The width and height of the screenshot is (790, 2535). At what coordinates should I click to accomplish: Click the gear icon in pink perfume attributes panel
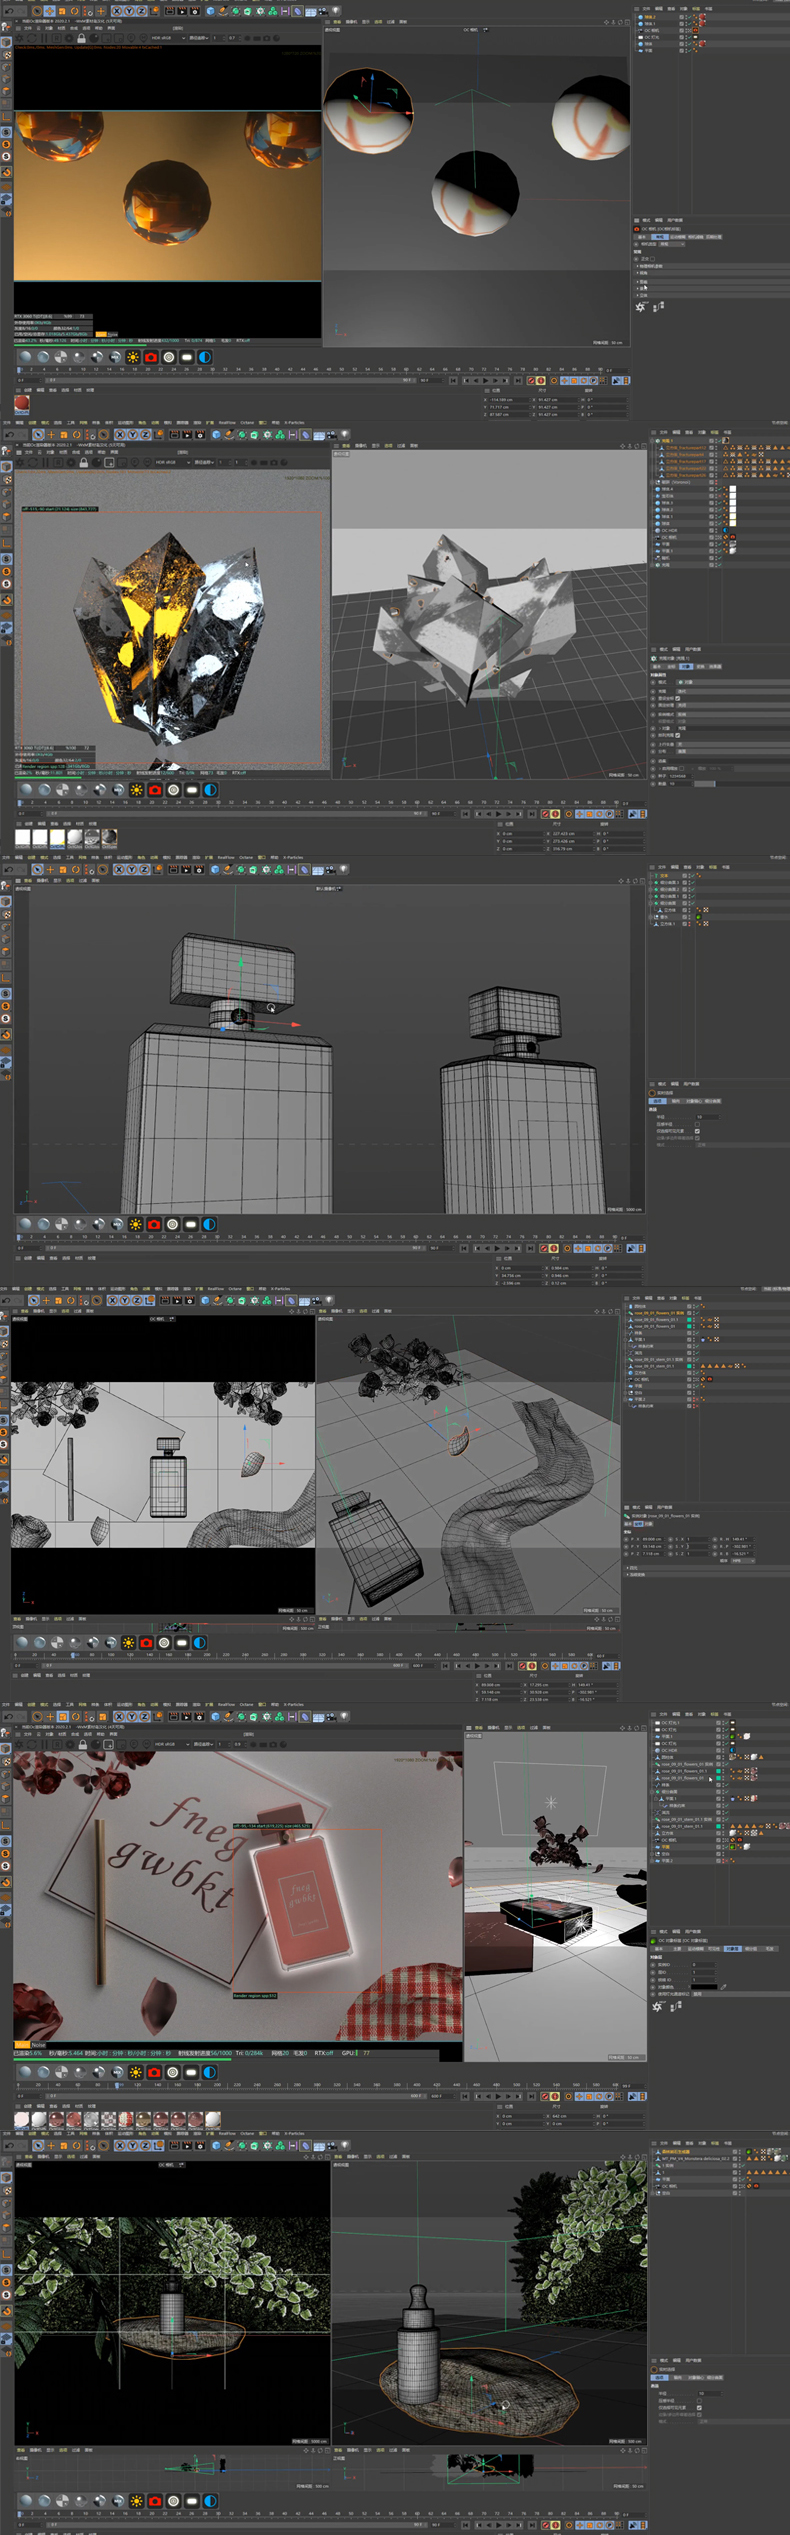(x=657, y=2006)
